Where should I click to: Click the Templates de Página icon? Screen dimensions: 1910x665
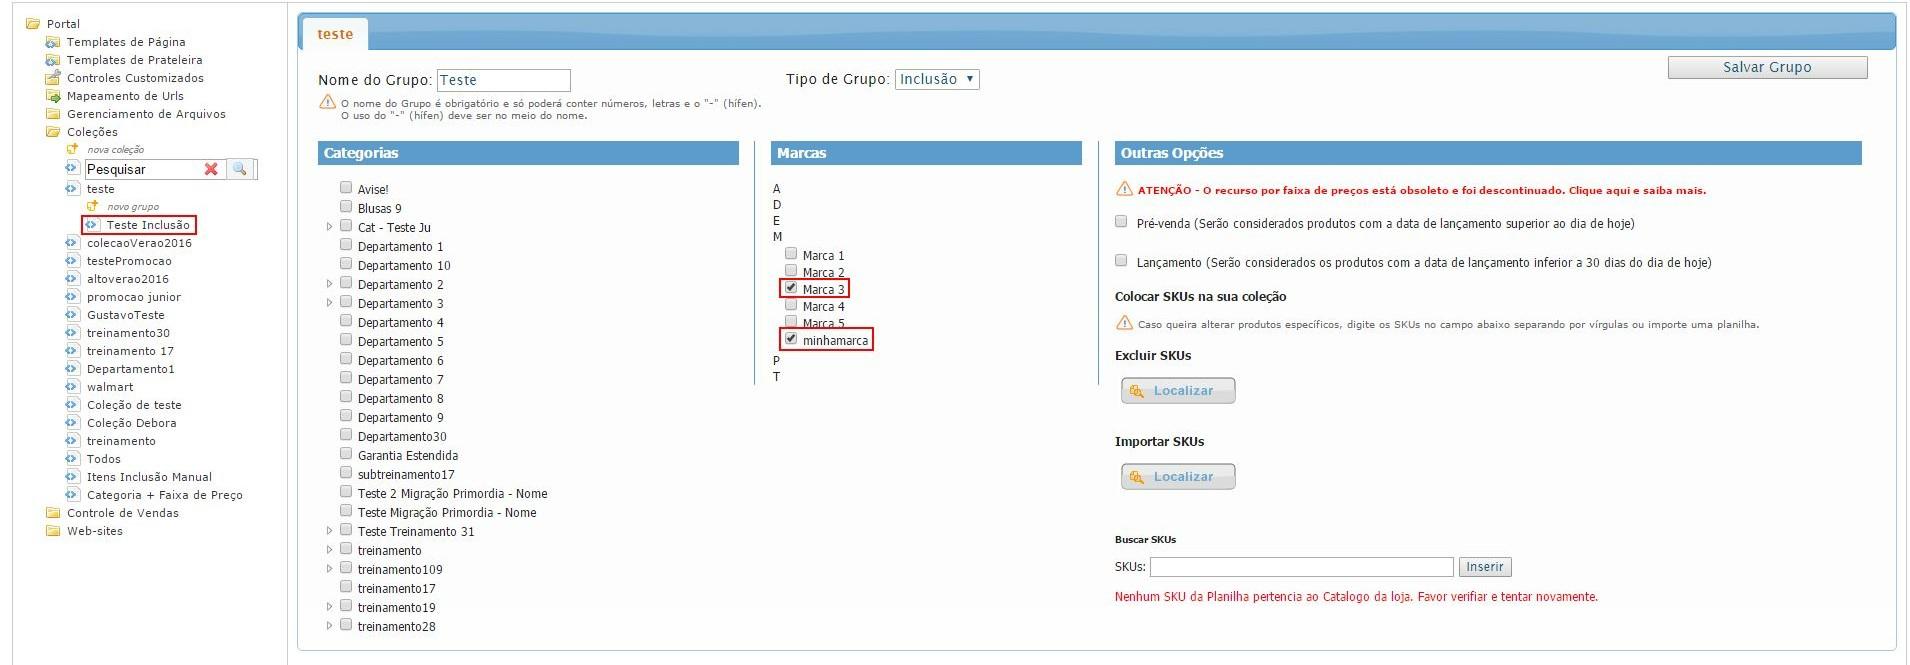53,42
